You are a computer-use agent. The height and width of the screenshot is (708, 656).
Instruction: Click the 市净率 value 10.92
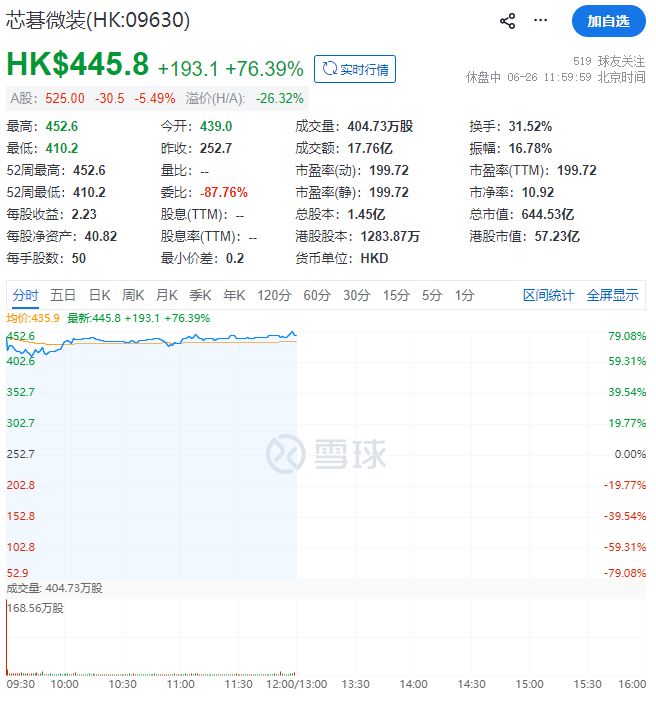point(538,193)
